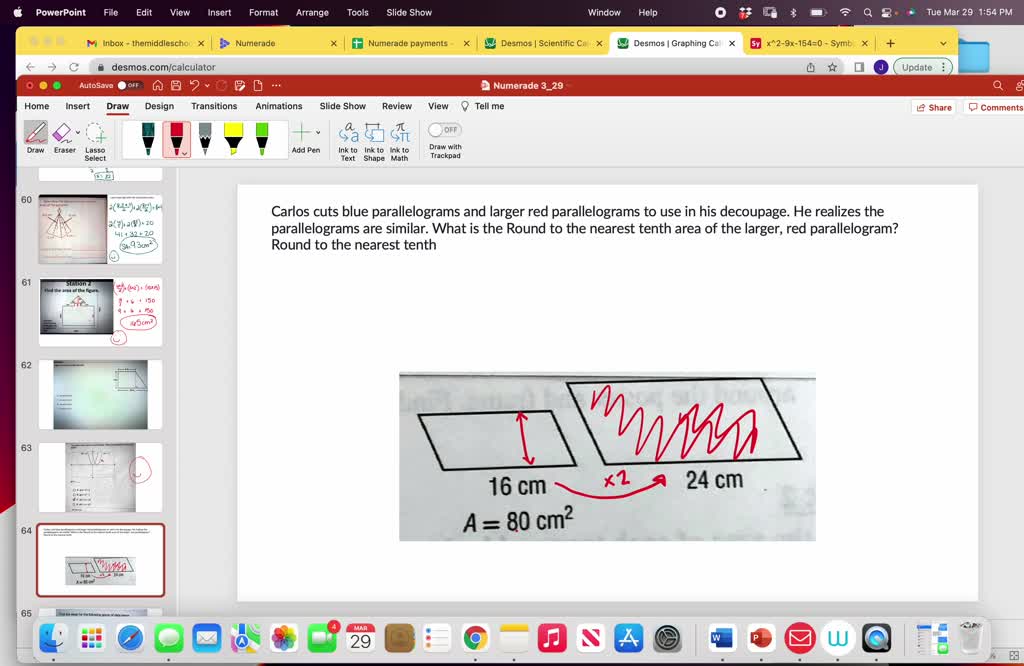1024x666 pixels.
Task: Click the Undo arrow icon
Action: click(x=194, y=85)
